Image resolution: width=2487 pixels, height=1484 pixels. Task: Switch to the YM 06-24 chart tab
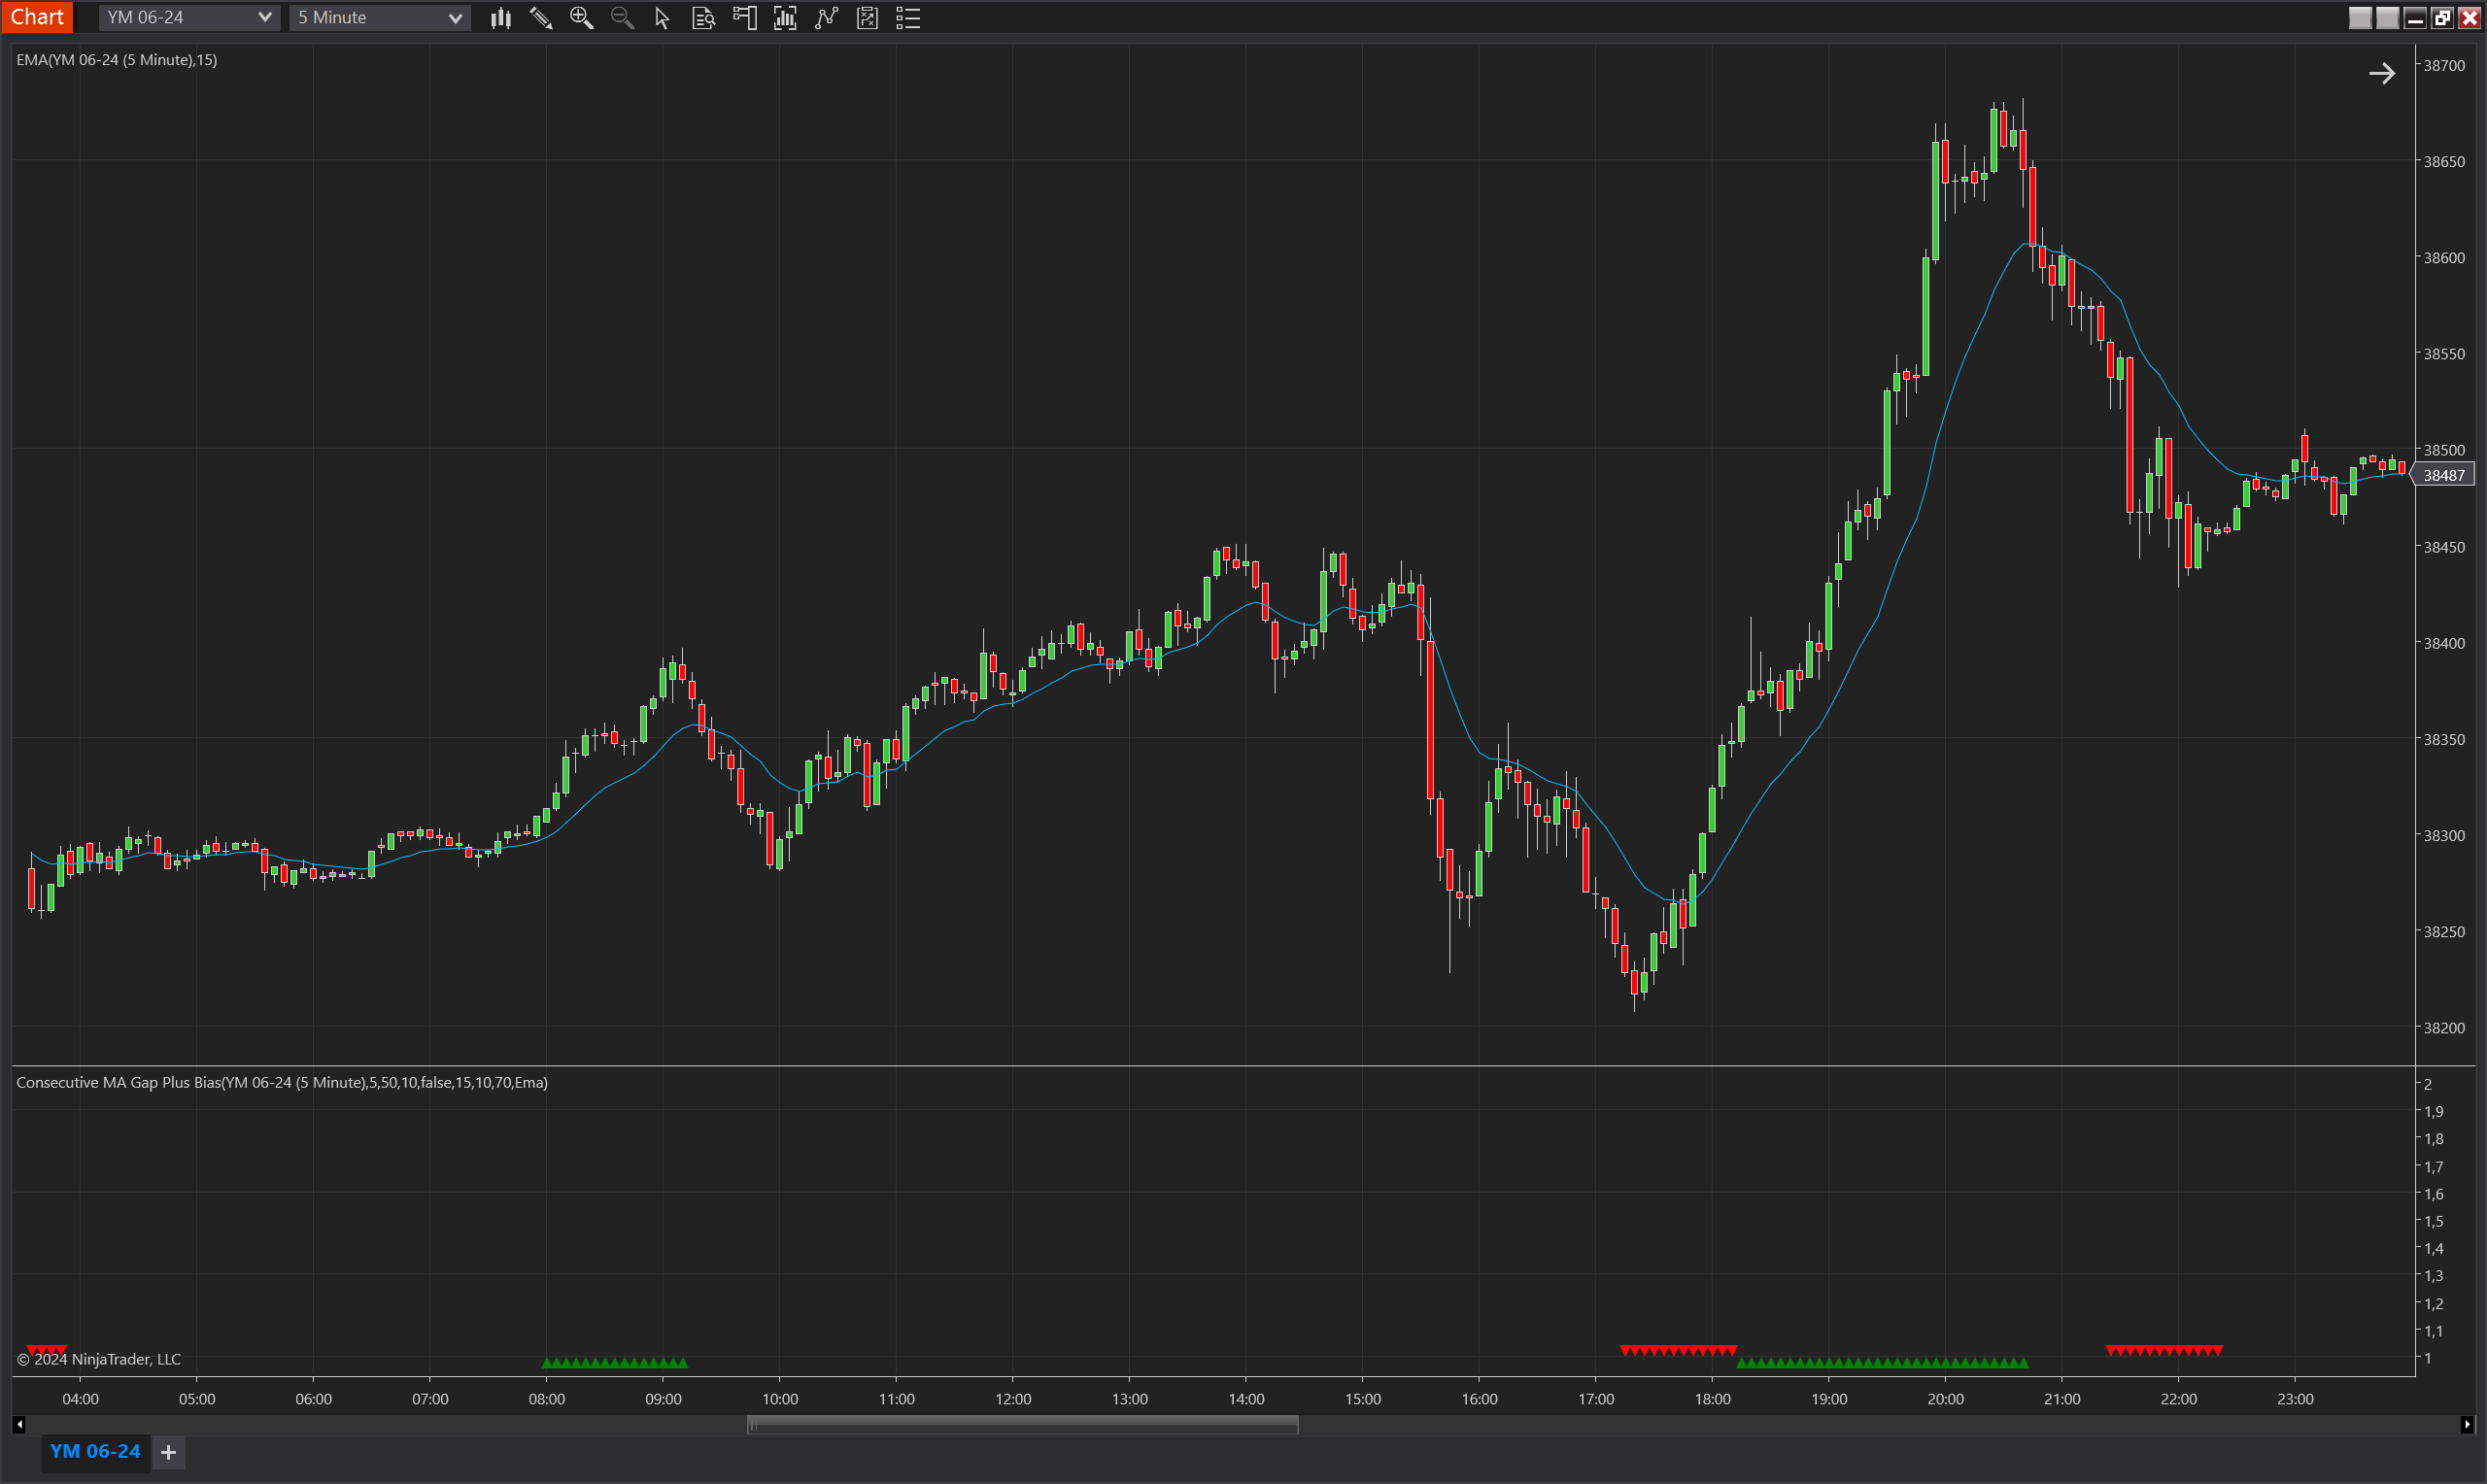click(95, 1451)
